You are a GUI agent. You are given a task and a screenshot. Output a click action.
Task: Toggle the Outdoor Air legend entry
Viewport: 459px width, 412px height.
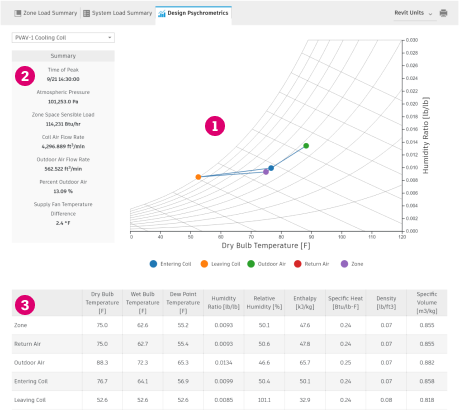click(x=266, y=264)
